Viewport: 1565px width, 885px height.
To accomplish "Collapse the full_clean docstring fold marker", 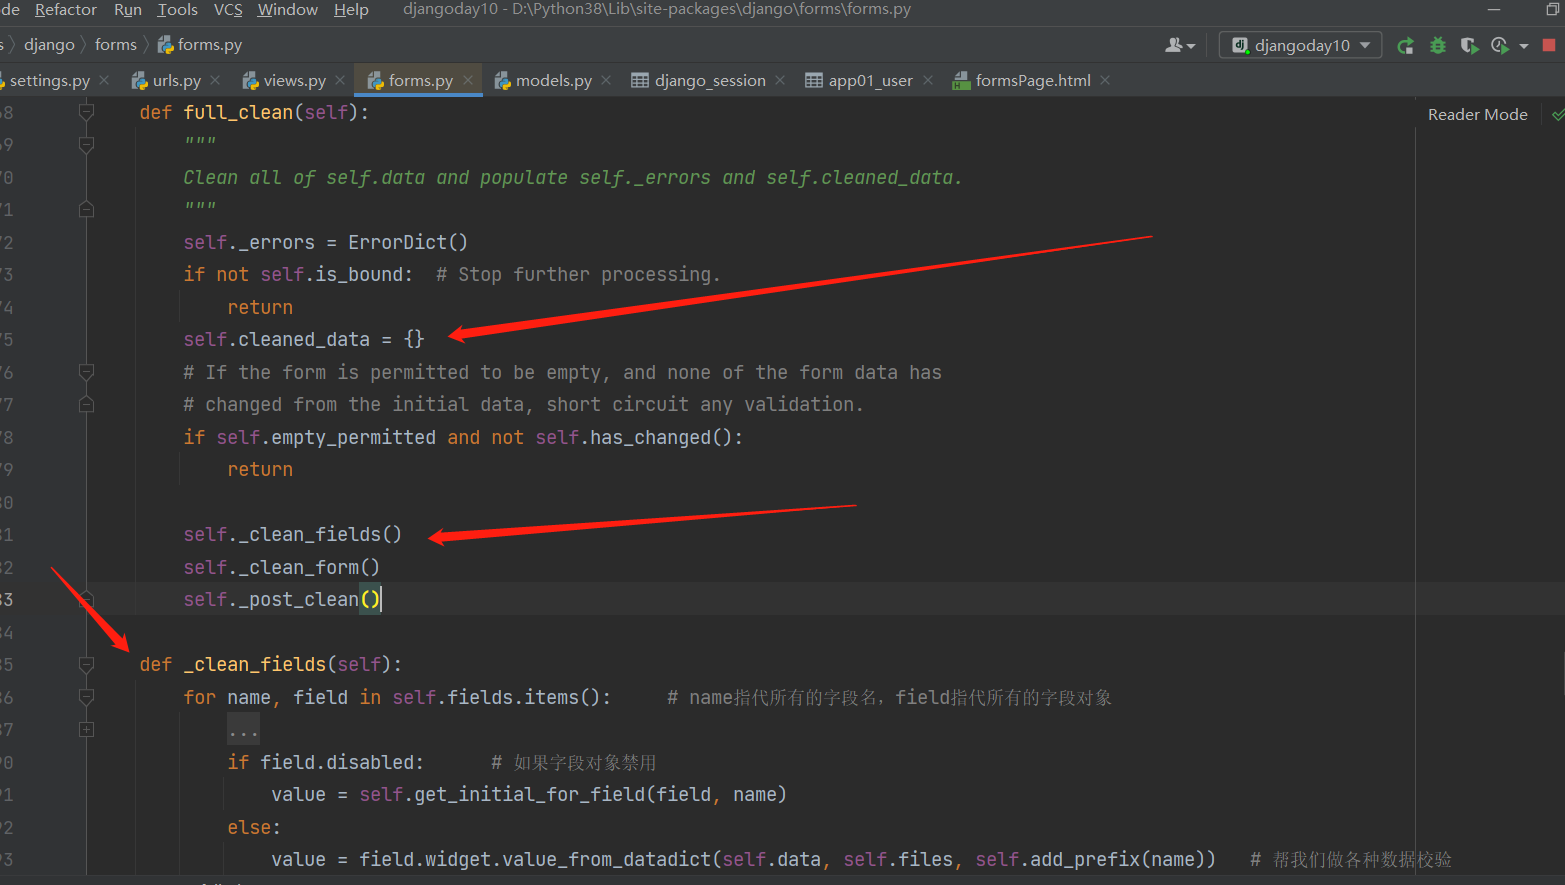I will [x=86, y=145].
